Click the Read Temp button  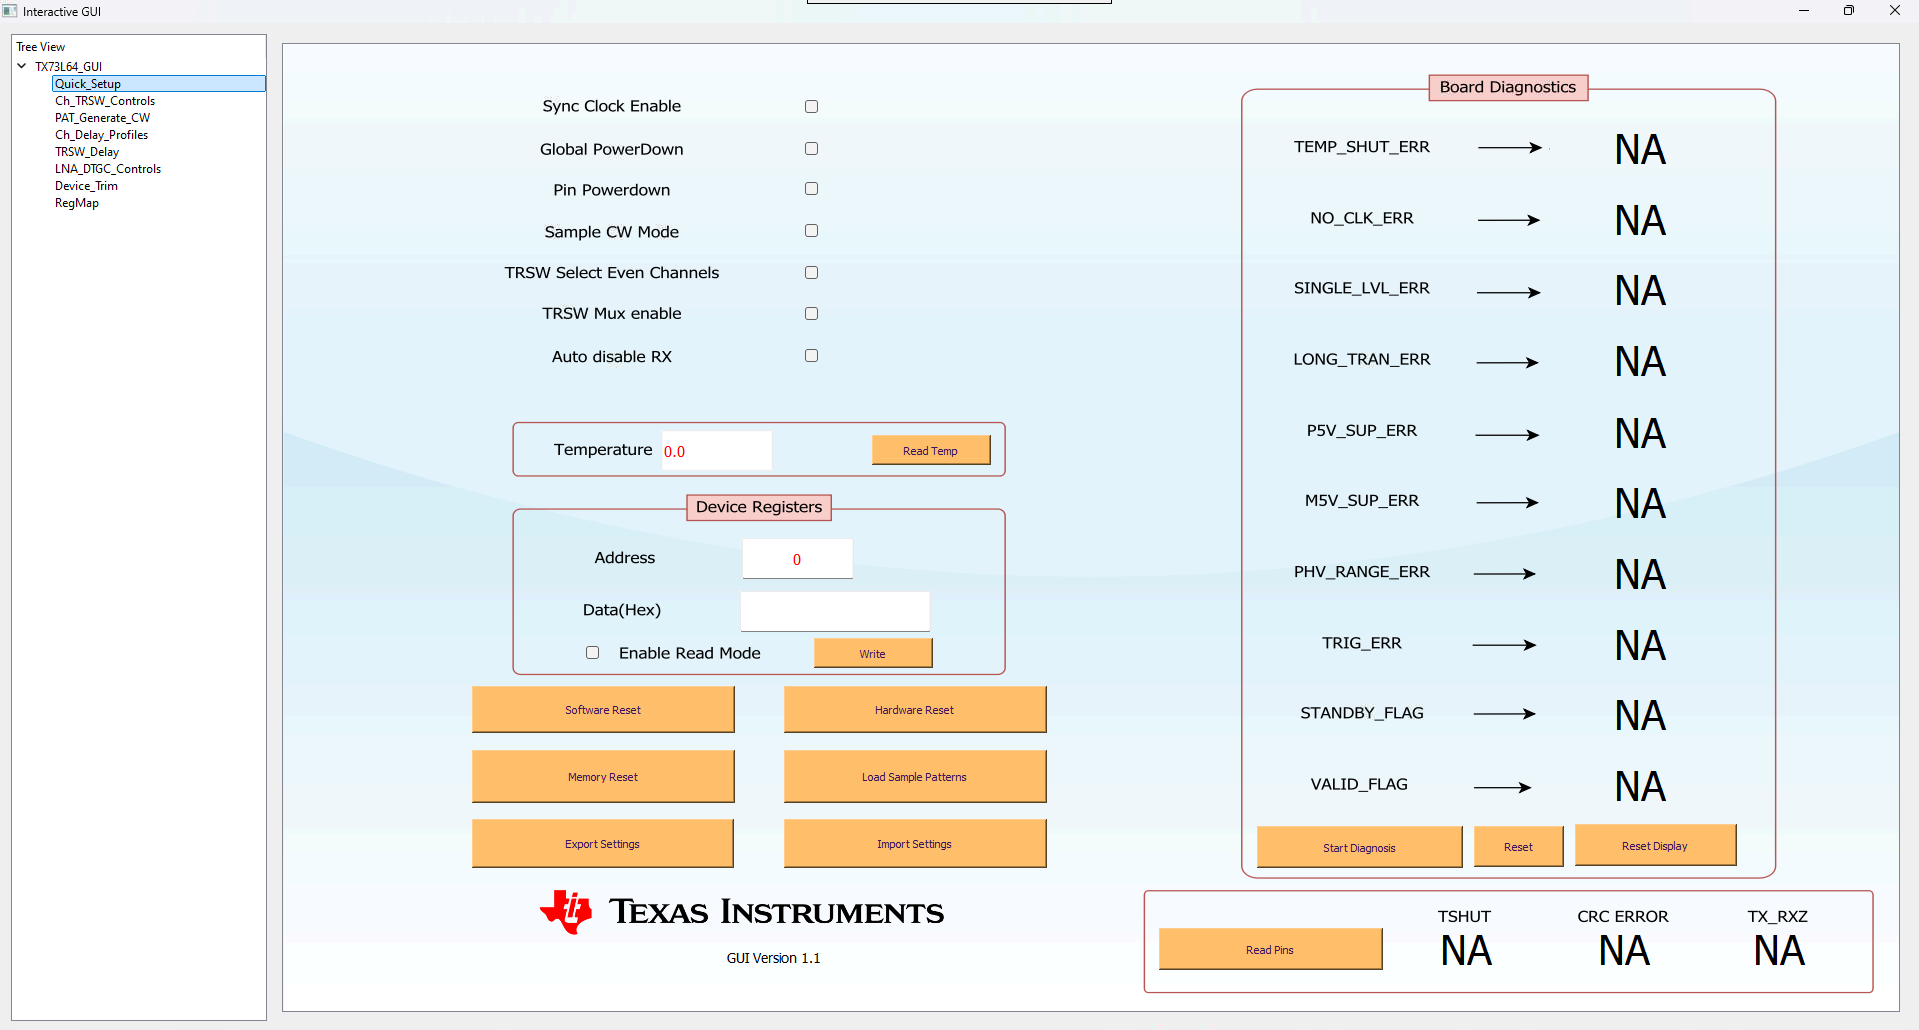point(930,450)
